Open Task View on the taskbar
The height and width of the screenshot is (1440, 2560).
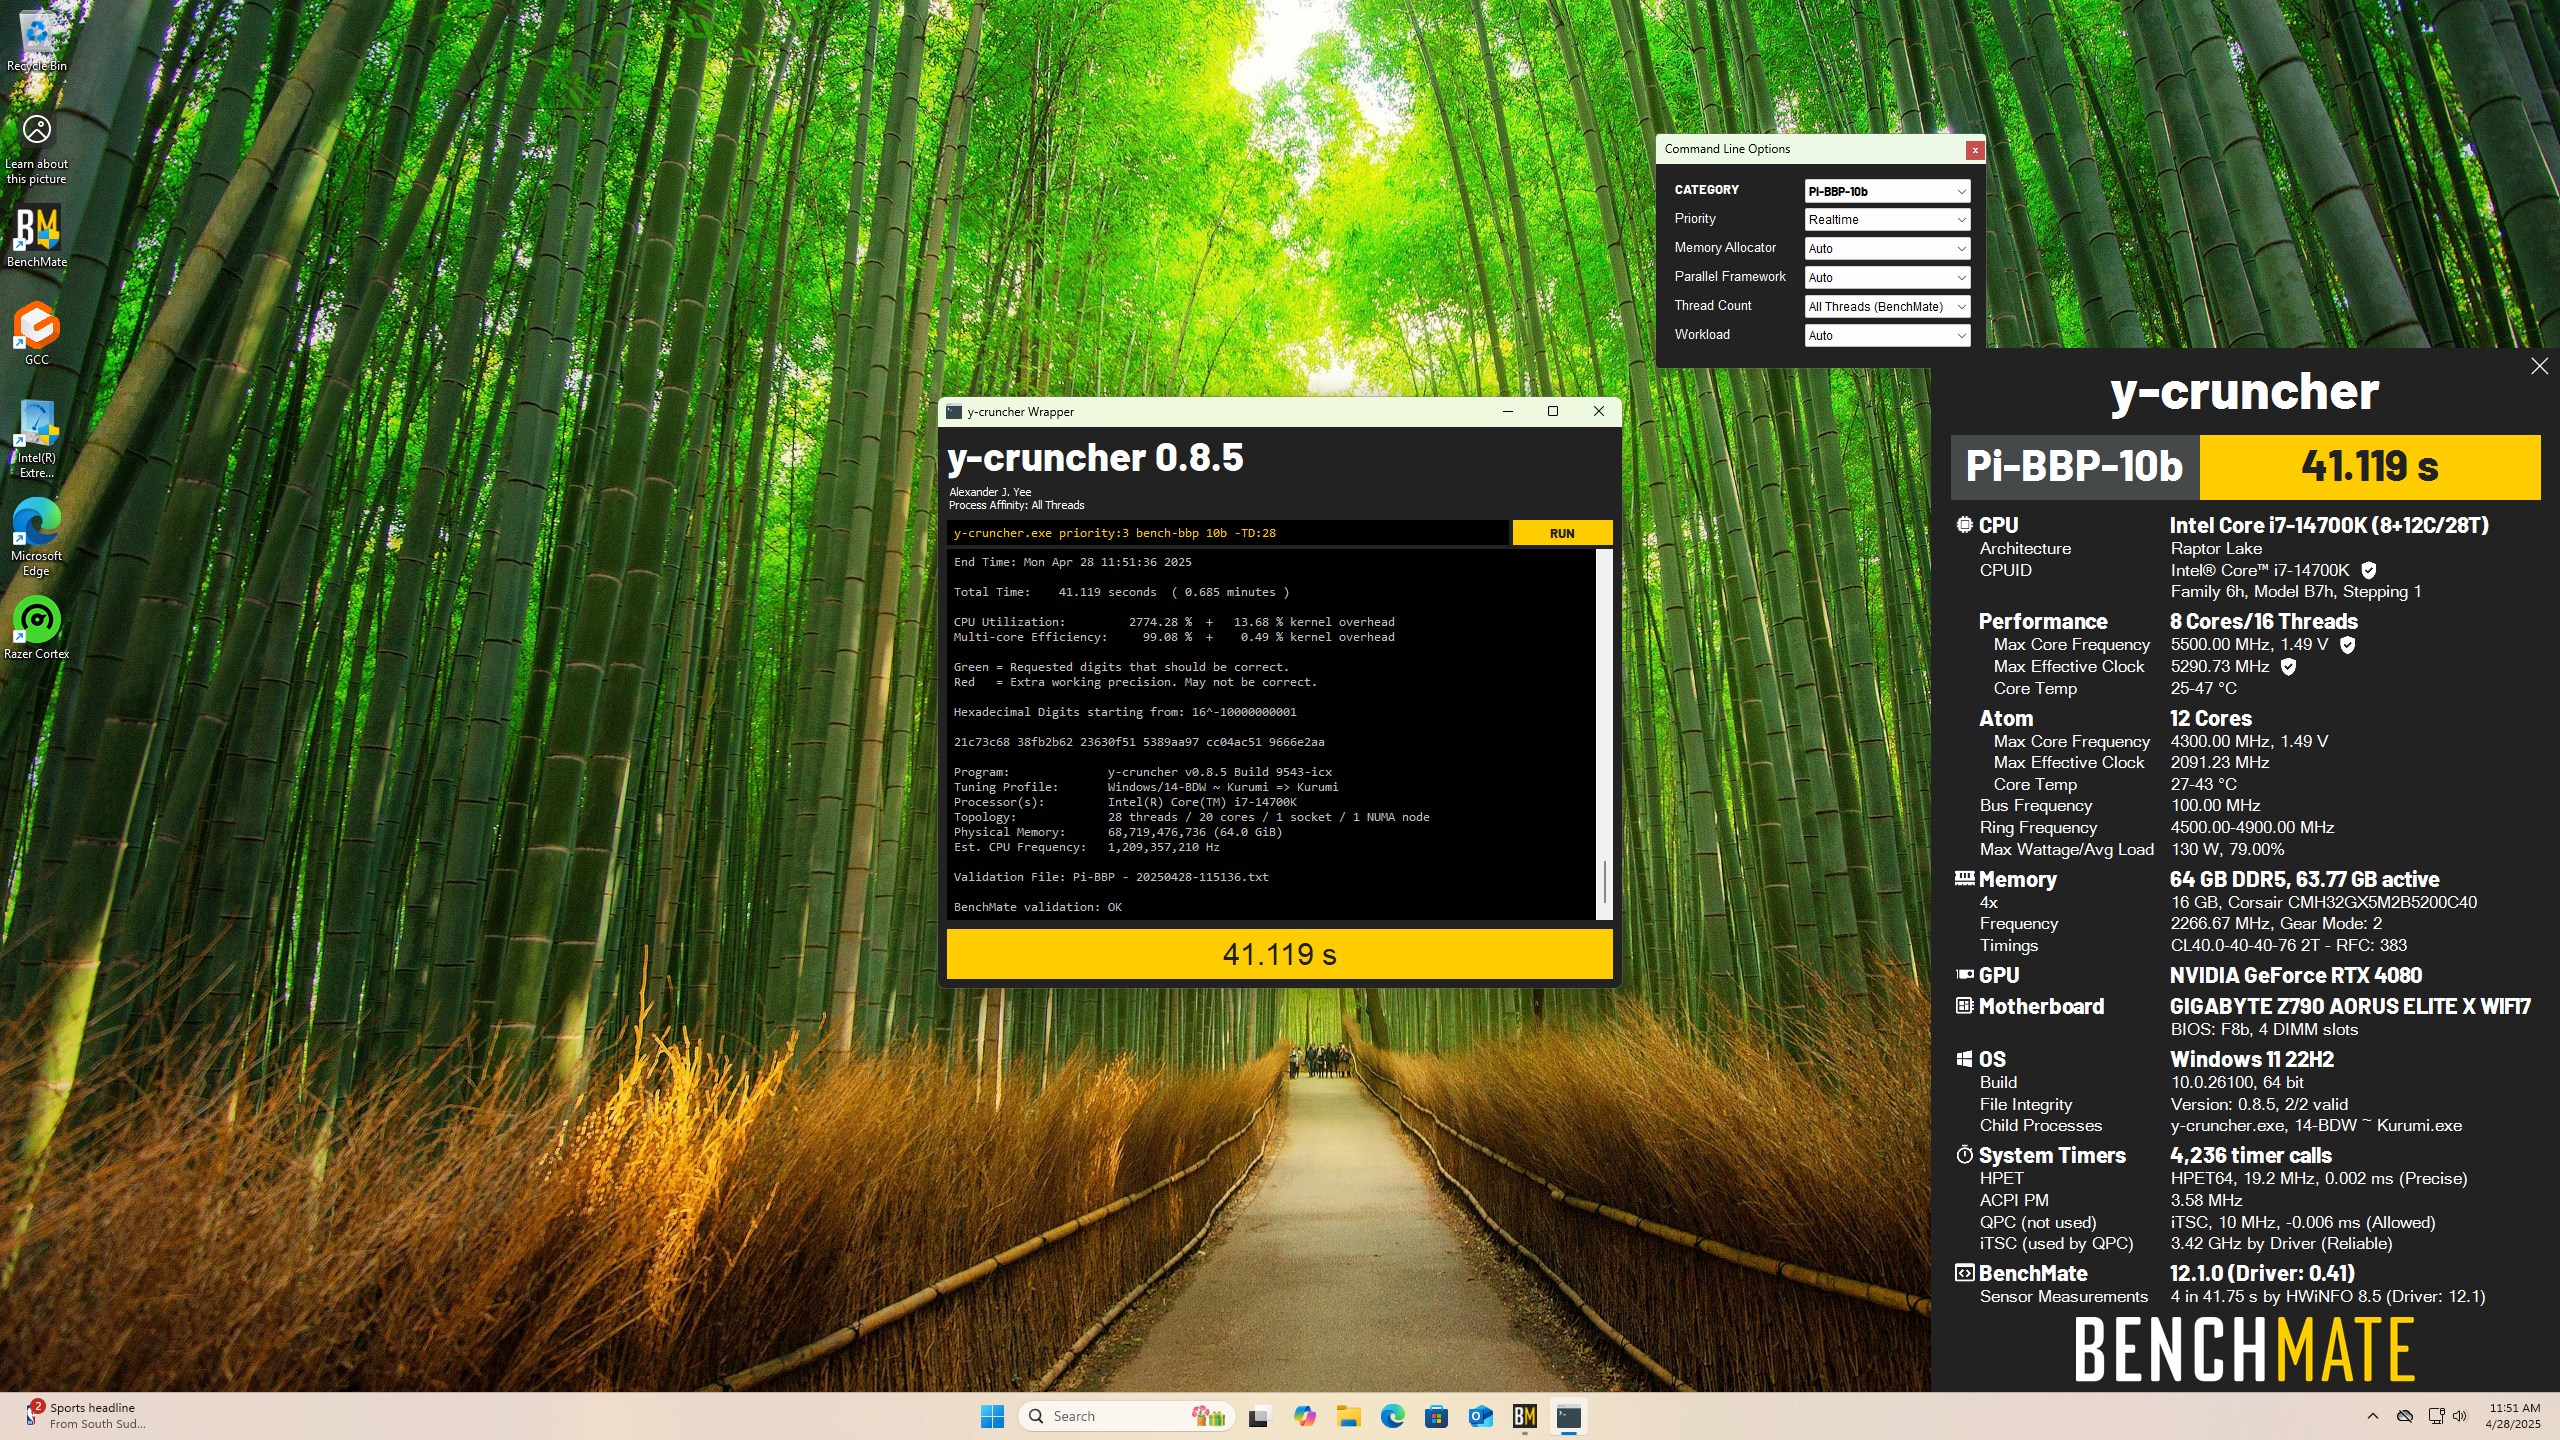1259,1416
